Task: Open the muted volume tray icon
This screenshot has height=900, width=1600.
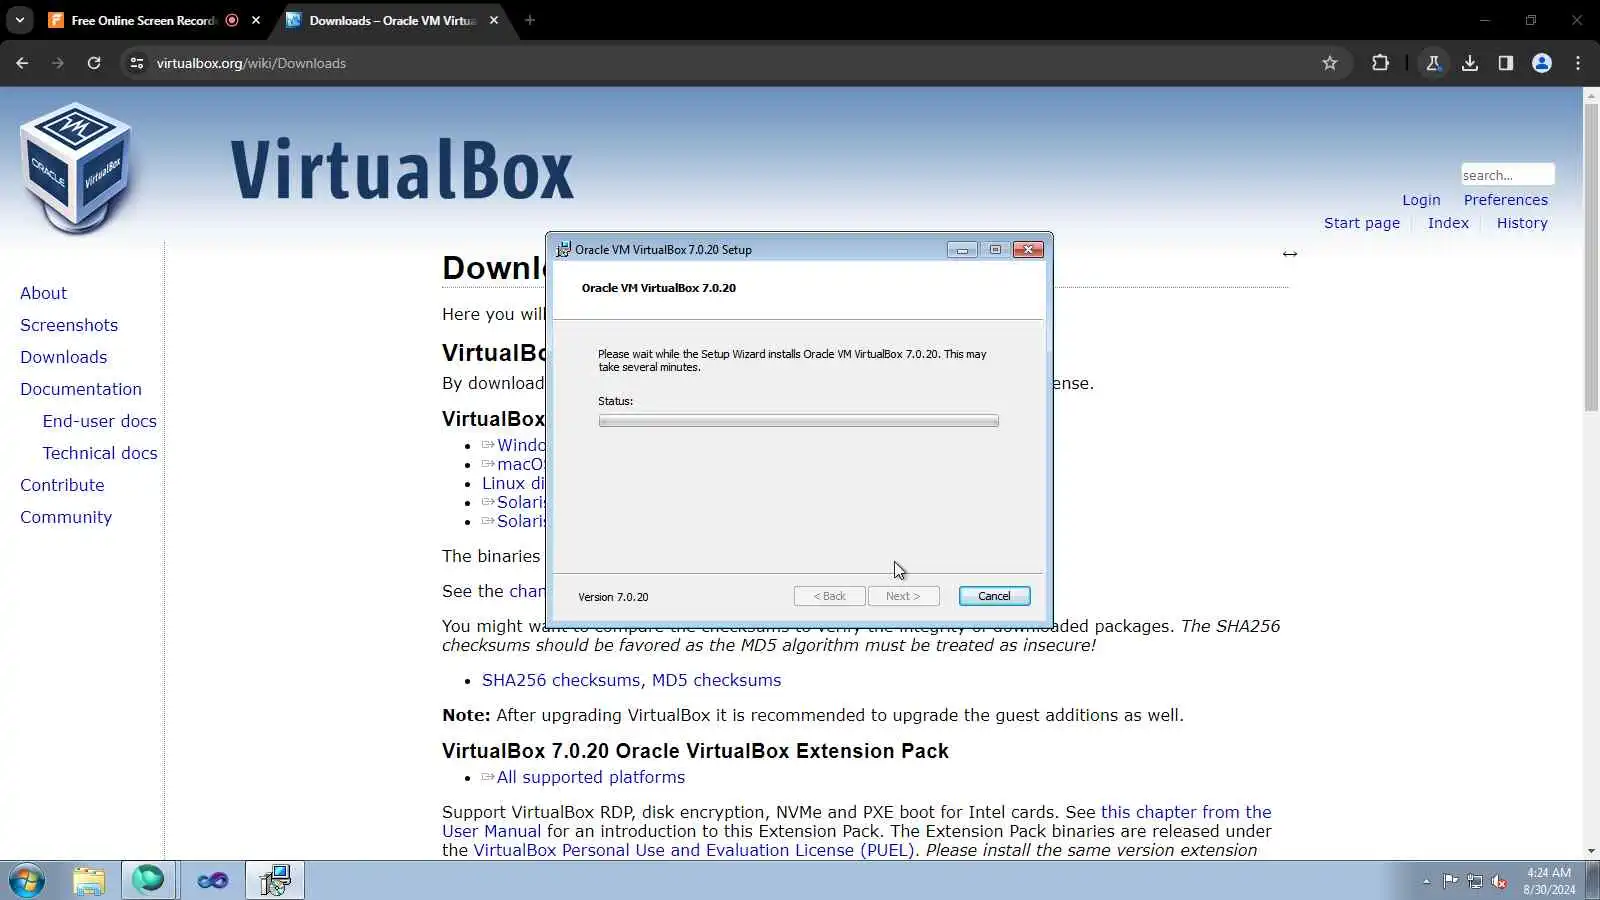Action: tap(1499, 881)
